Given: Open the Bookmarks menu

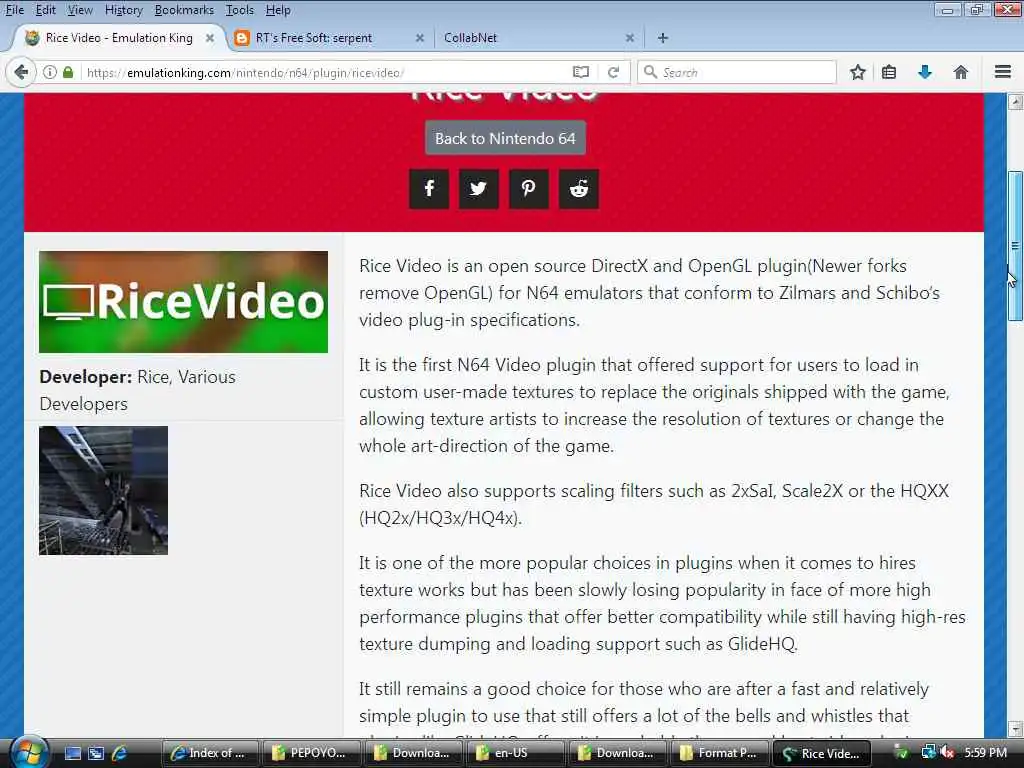Looking at the screenshot, I should 184,10.
